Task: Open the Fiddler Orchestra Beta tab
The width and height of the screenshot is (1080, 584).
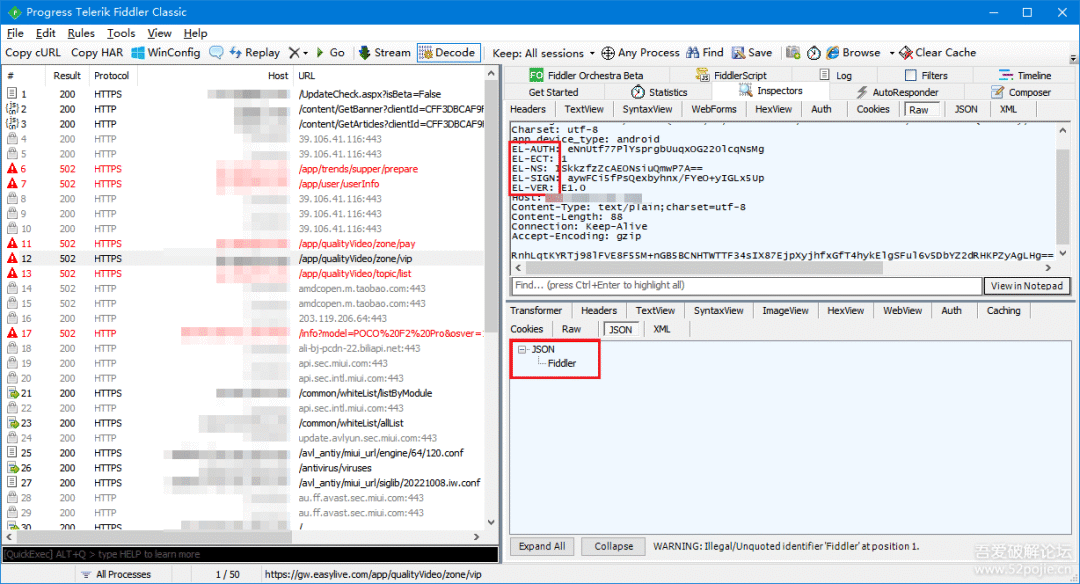Action: (586, 75)
